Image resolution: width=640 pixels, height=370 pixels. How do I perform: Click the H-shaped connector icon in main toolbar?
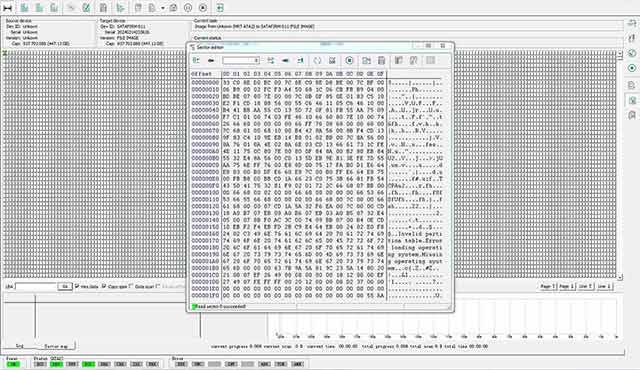pyautogui.click(x=7, y=8)
